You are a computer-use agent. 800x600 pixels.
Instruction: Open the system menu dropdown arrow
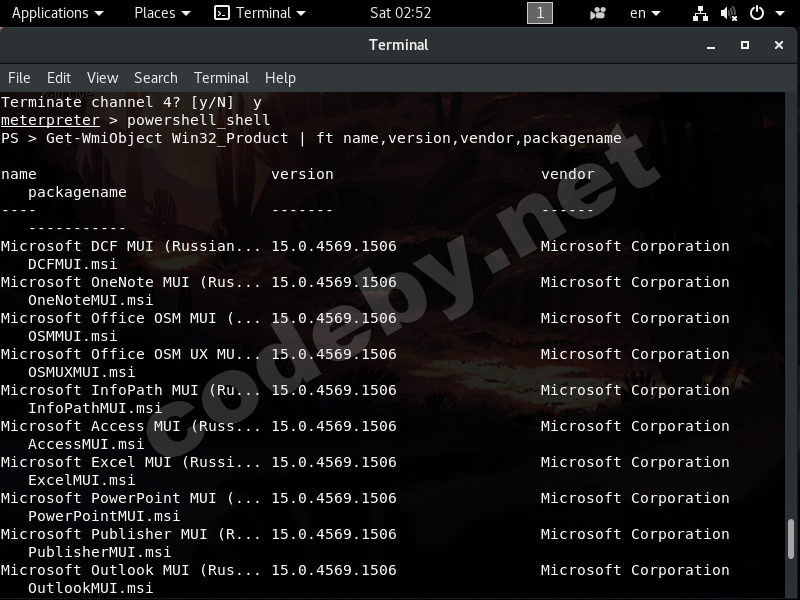coord(780,13)
